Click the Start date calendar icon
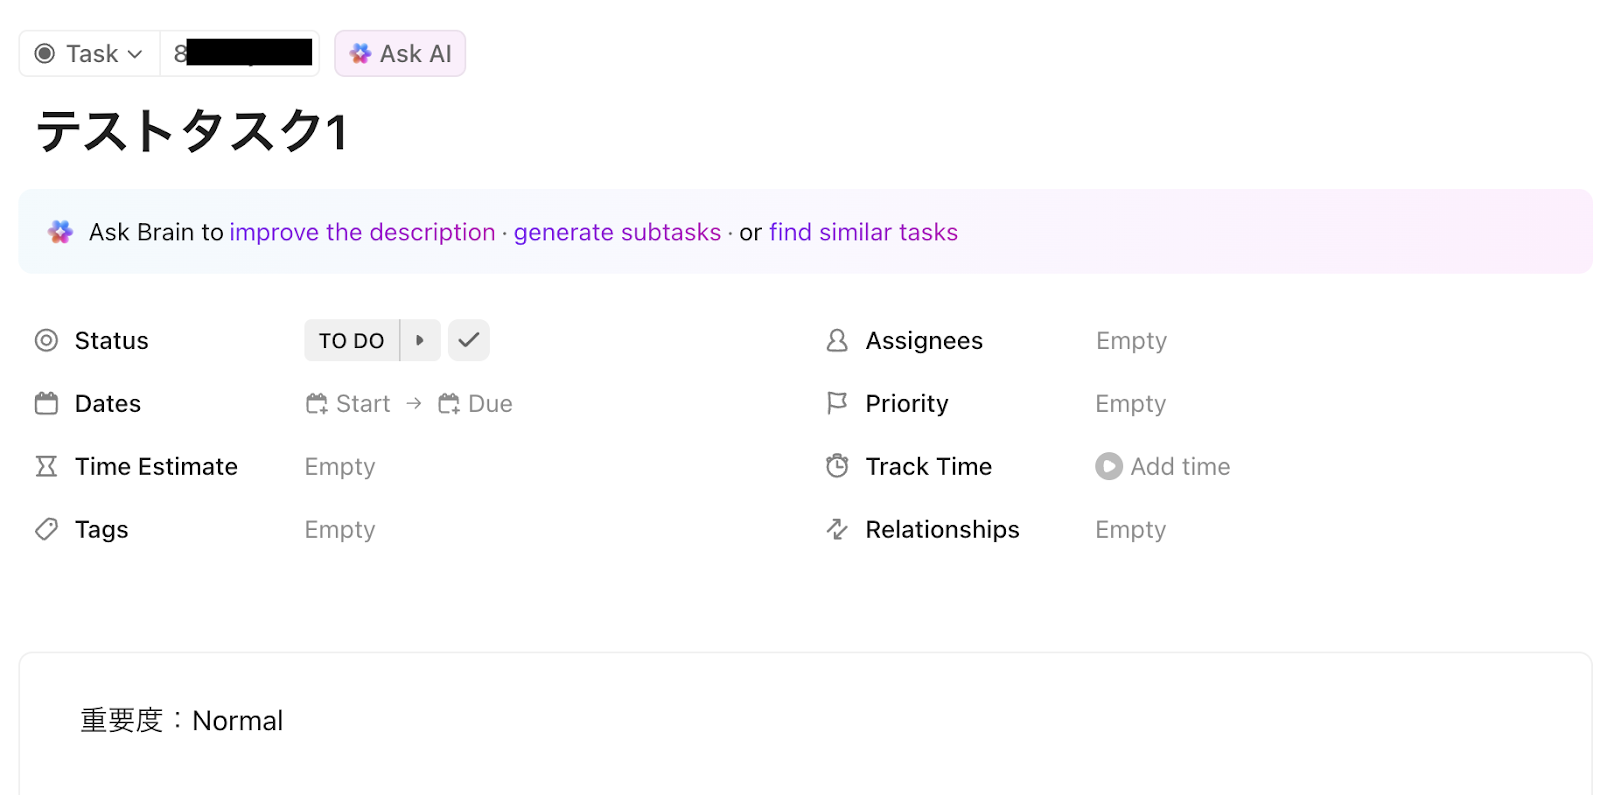 tap(317, 404)
